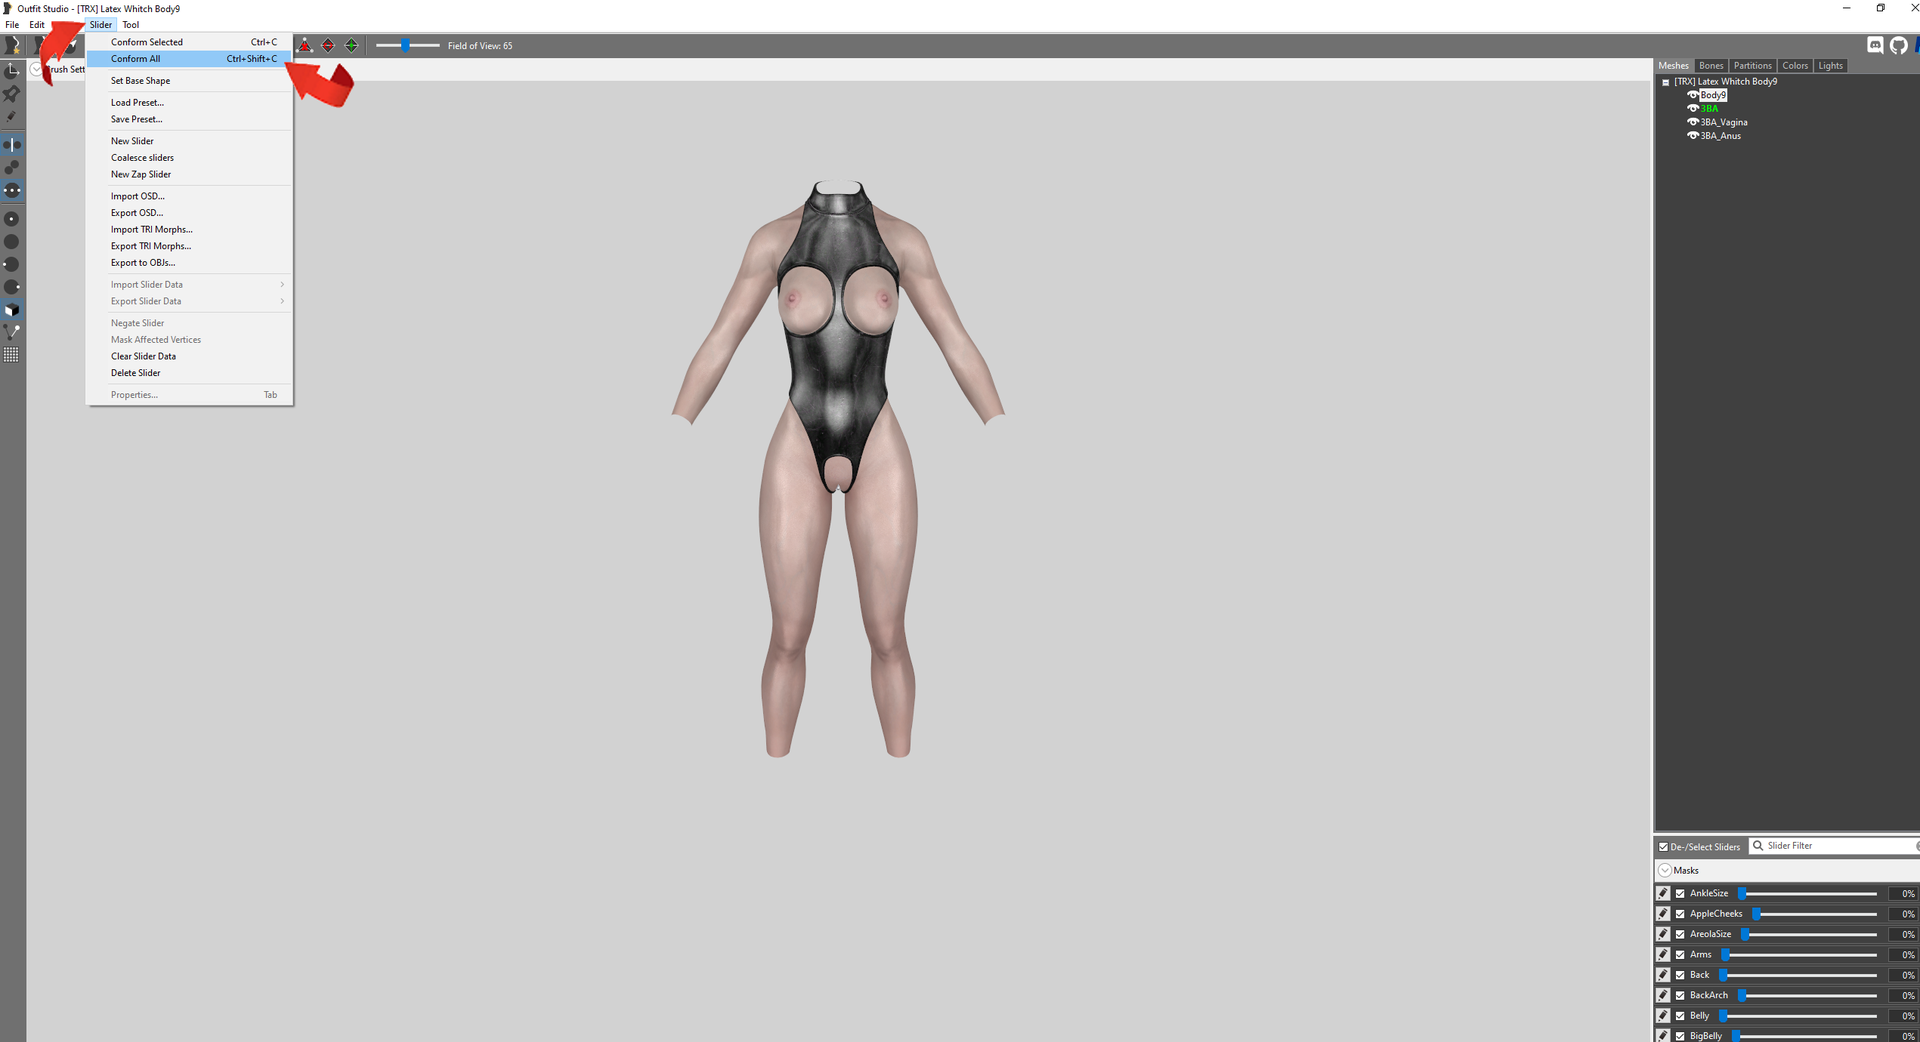Open the Discord link icon
This screenshot has height=1042, width=1920.
click(x=1876, y=45)
